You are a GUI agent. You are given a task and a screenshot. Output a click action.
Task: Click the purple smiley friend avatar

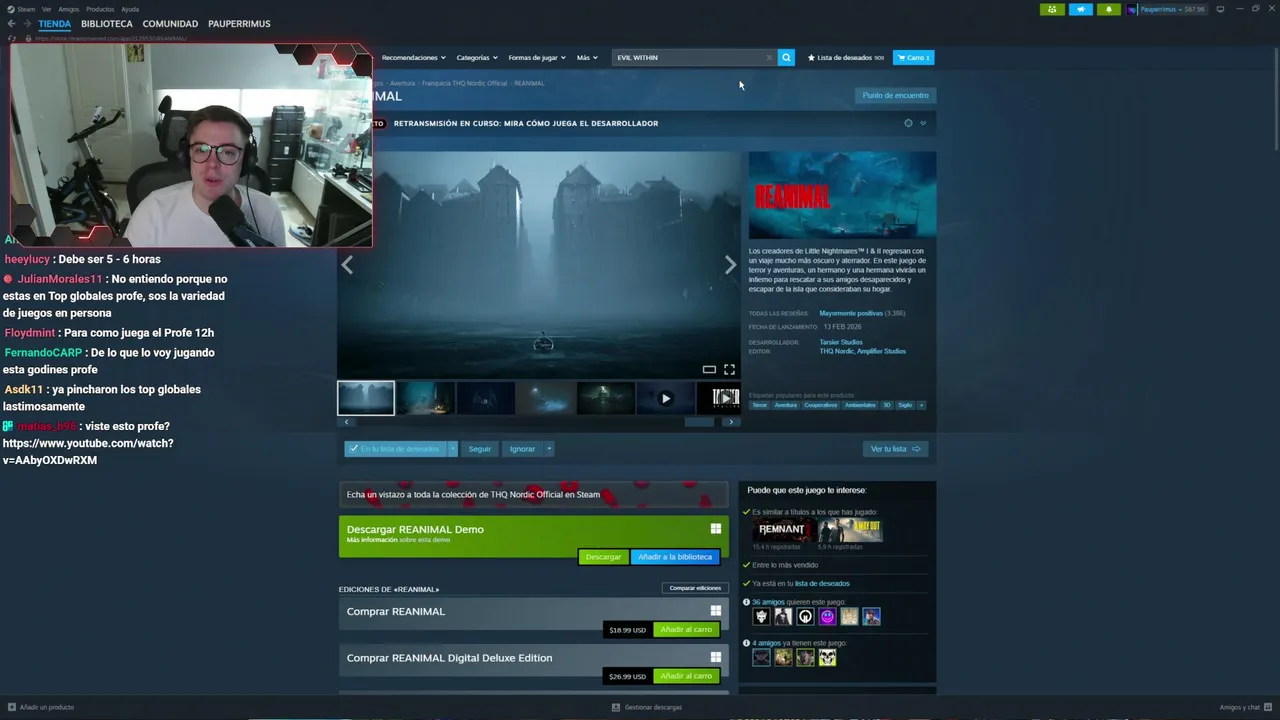point(827,617)
